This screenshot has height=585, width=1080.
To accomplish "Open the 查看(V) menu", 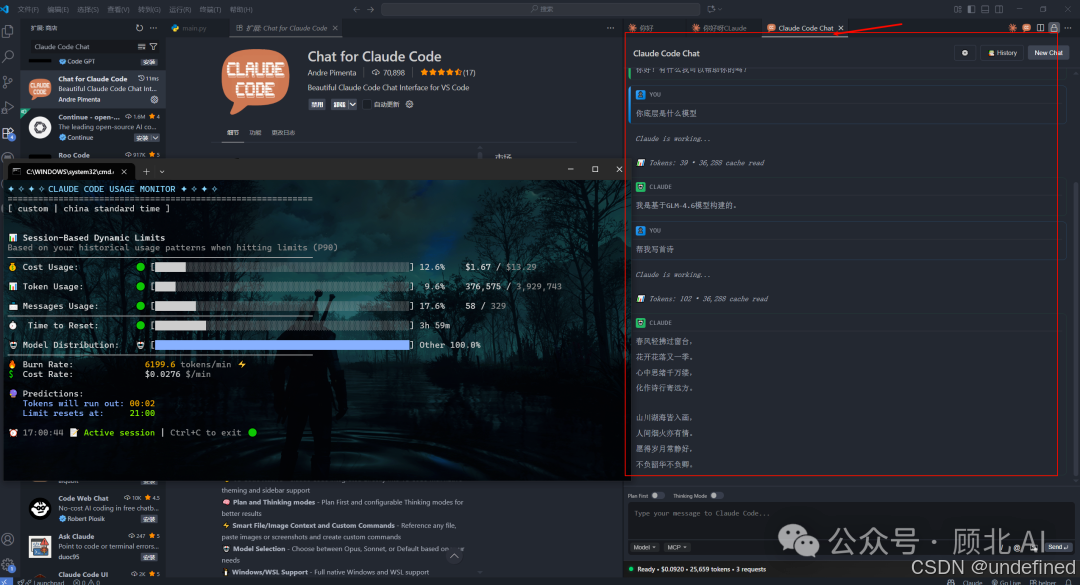I will click(x=118, y=10).
